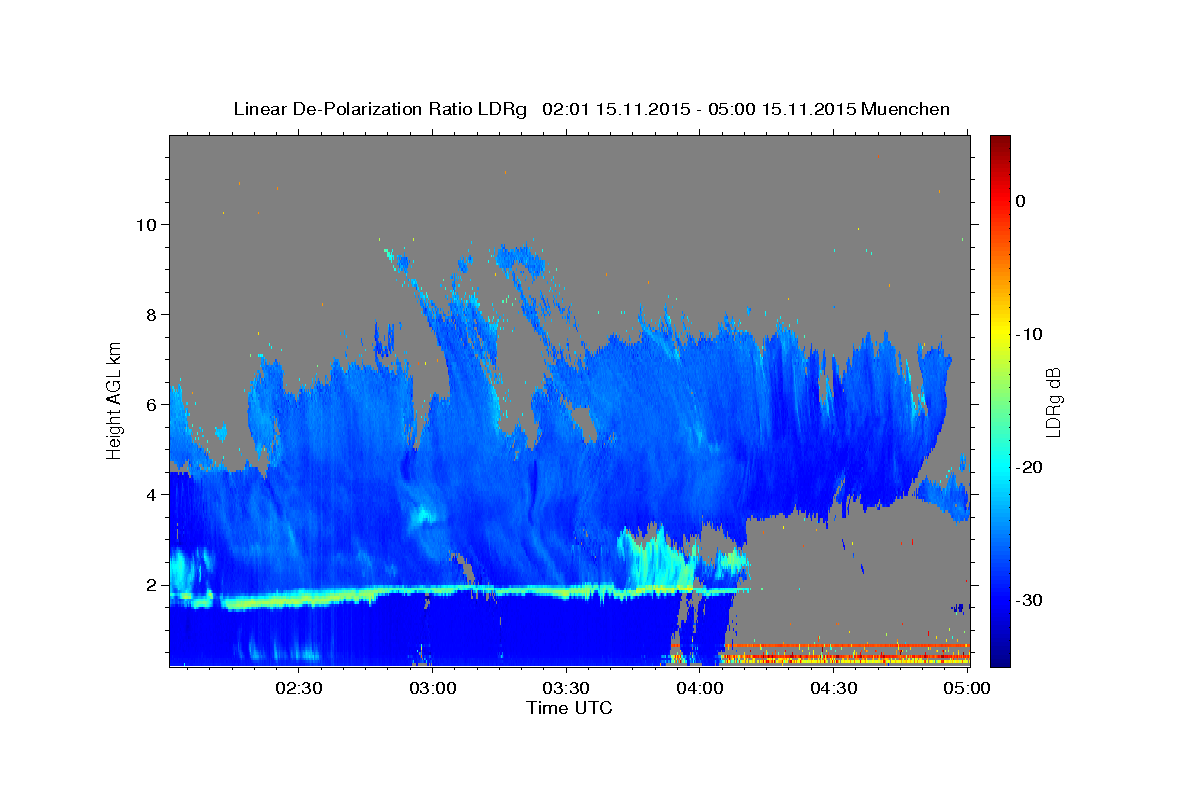The image size is (1200, 800).
Task: Click the height tick label '2'
Action: (152, 584)
